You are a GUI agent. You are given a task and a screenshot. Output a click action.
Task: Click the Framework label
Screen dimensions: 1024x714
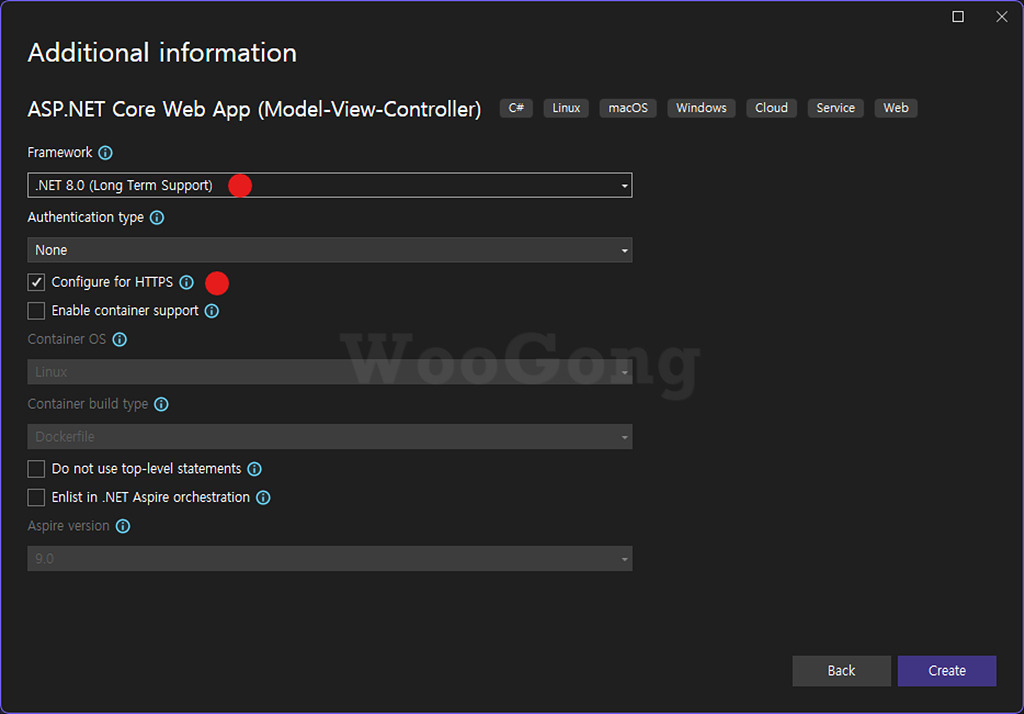click(x=59, y=153)
